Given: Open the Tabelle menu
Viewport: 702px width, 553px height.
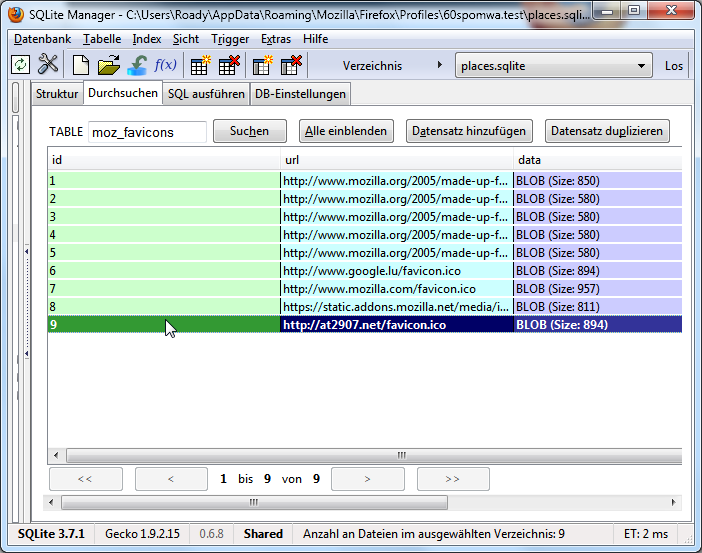Looking at the screenshot, I should (x=102, y=39).
